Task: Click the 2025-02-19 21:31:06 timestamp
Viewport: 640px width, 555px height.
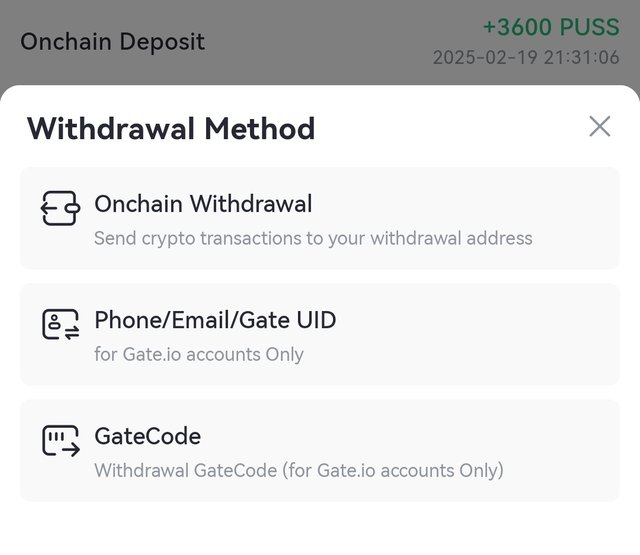Action: (x=526, y=58)
